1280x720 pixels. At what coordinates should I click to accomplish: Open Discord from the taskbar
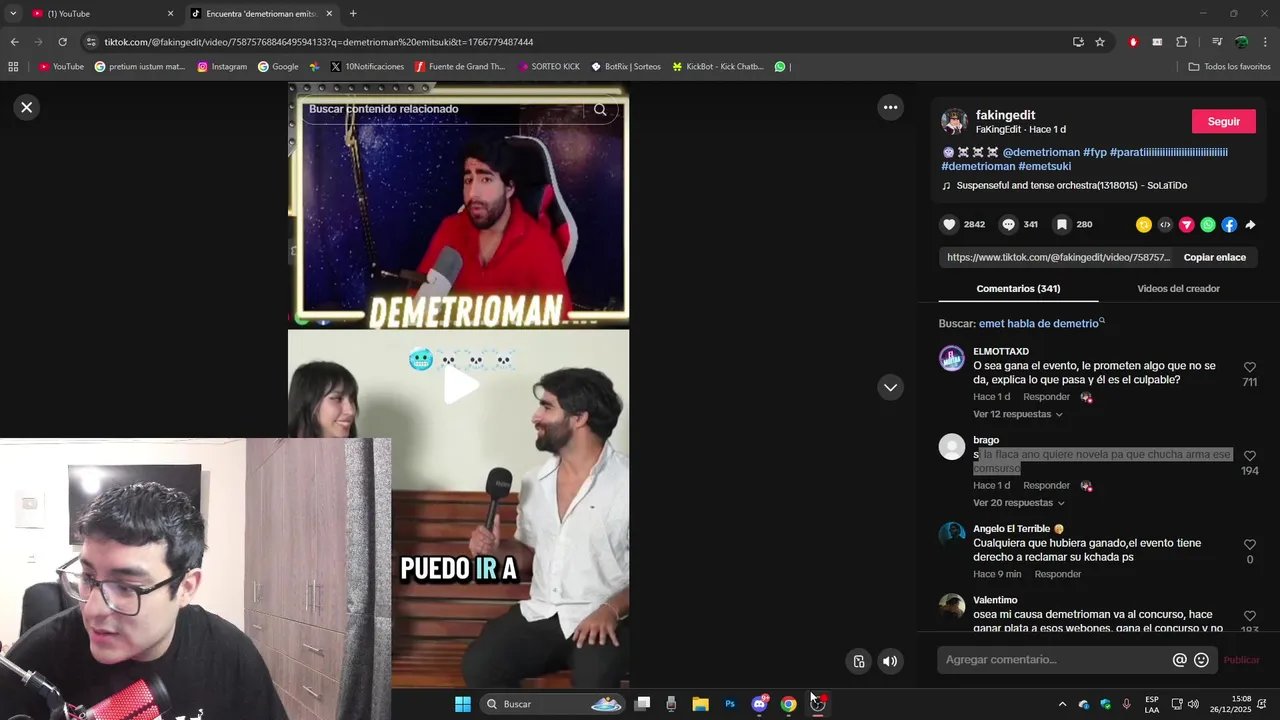pos(760,704)
